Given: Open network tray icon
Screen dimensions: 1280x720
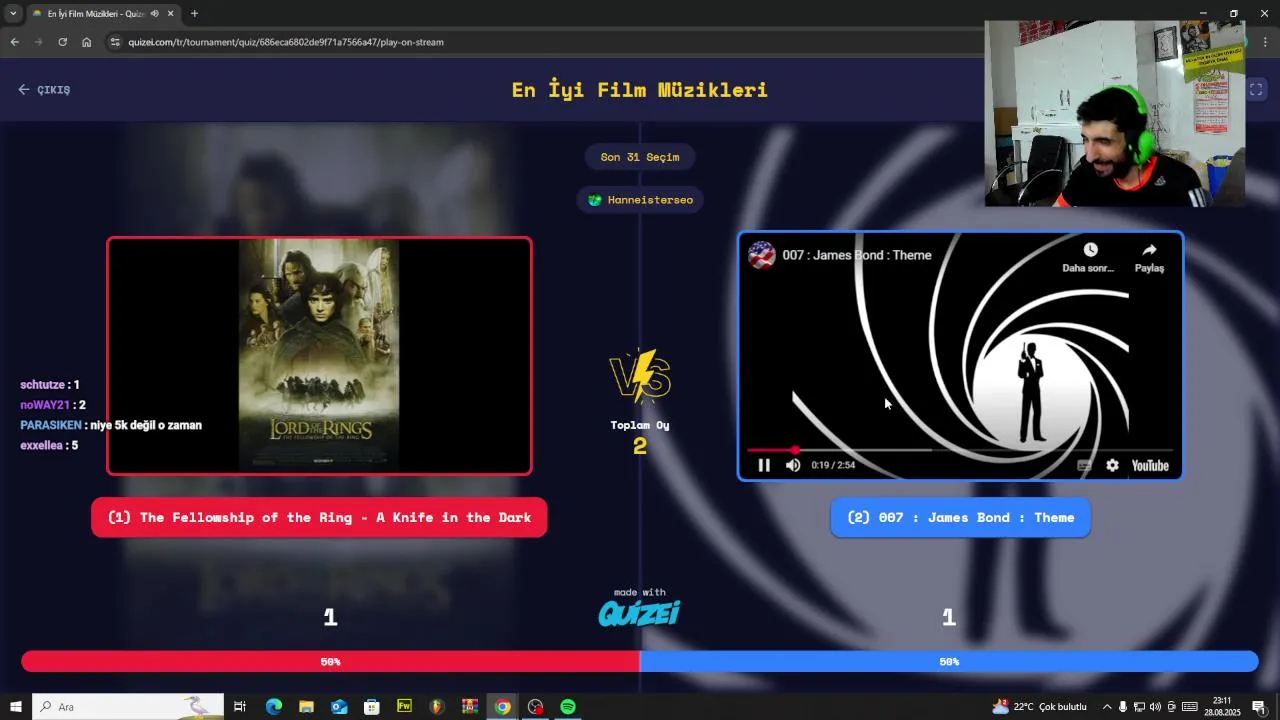Looking at the screenshot, I should (1139, 707).
